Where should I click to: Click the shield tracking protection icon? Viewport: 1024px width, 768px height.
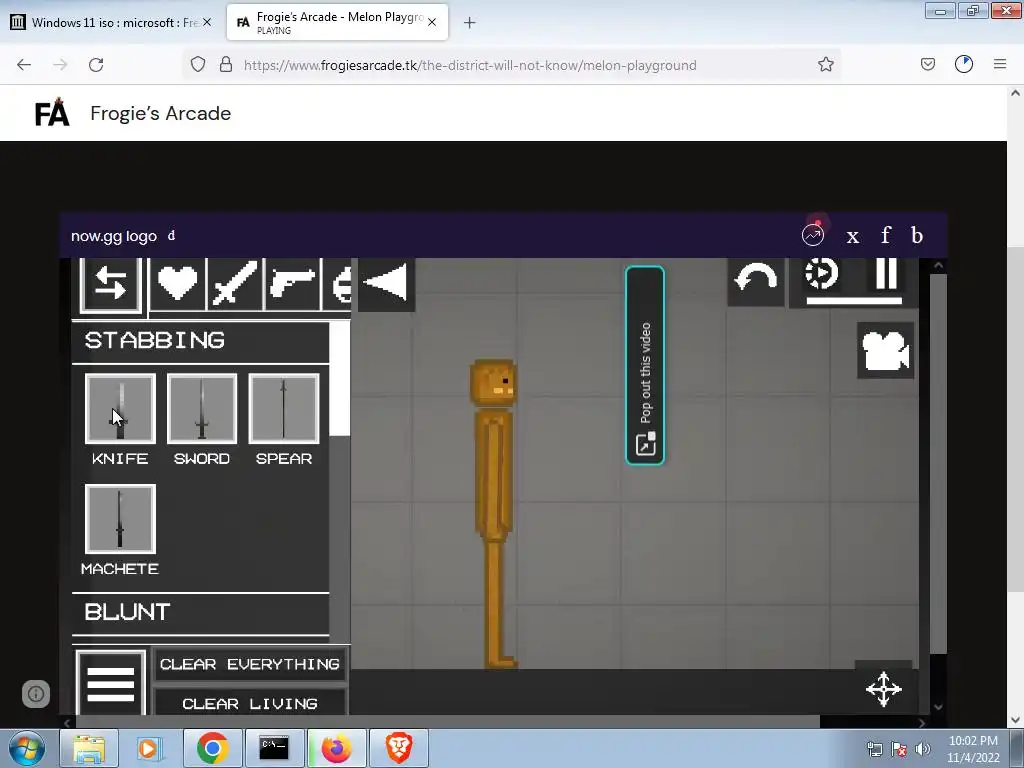[x=198, y=65]
